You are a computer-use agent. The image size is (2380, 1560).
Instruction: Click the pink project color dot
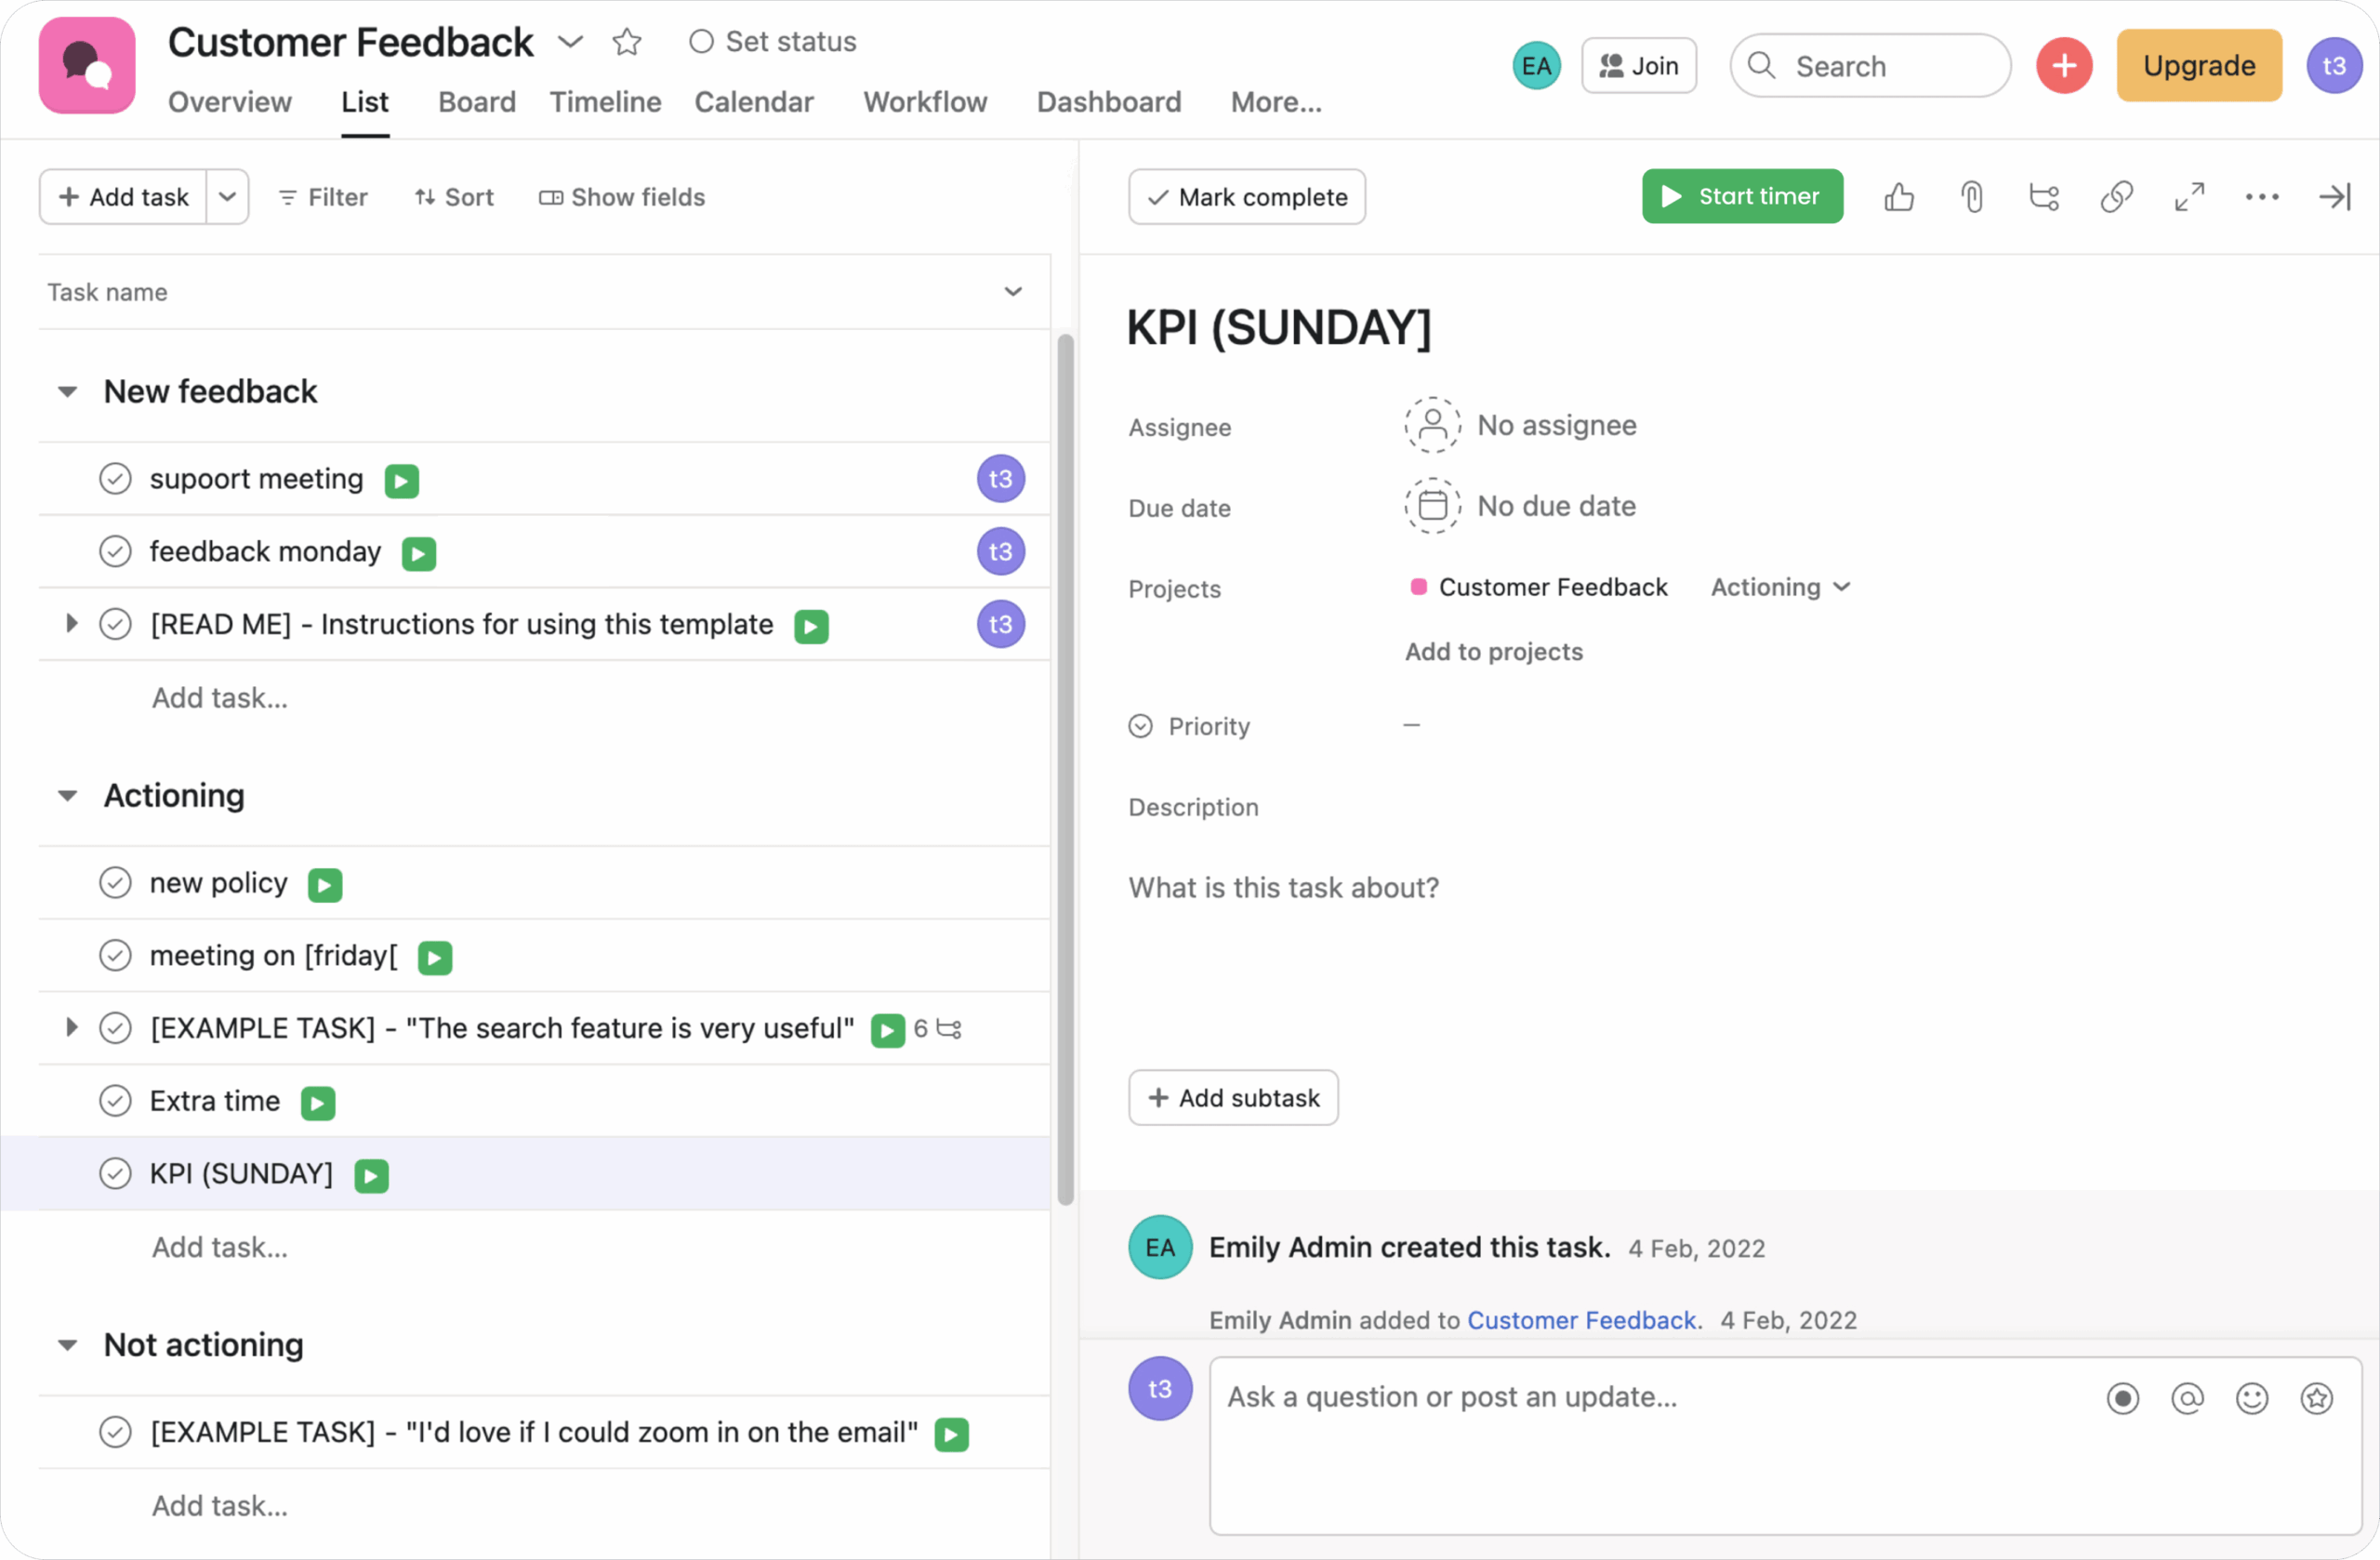coord(1418,587)
